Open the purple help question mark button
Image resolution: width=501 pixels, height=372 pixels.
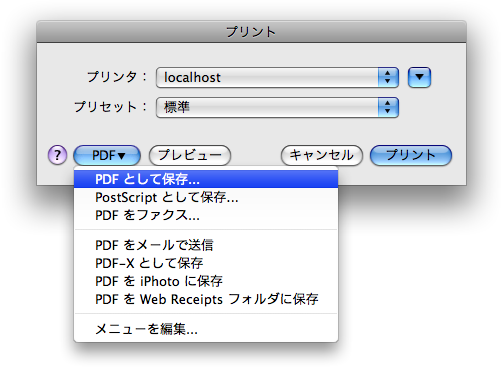[x=57, y=155]
